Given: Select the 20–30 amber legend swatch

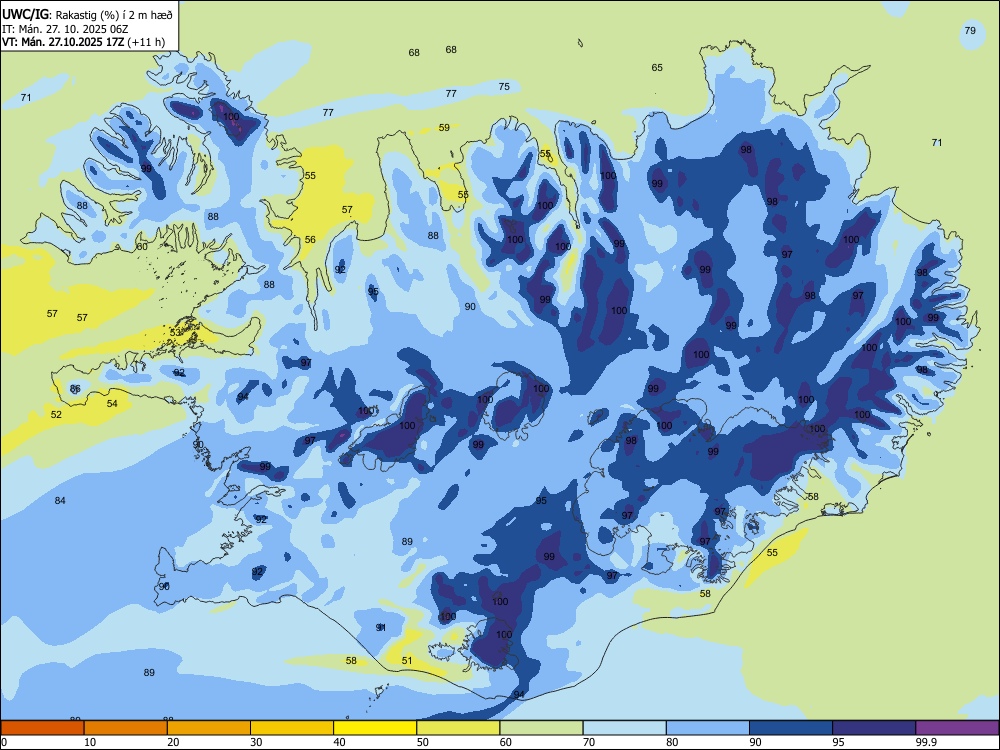Looking at the screenshot, I should 209,728.
